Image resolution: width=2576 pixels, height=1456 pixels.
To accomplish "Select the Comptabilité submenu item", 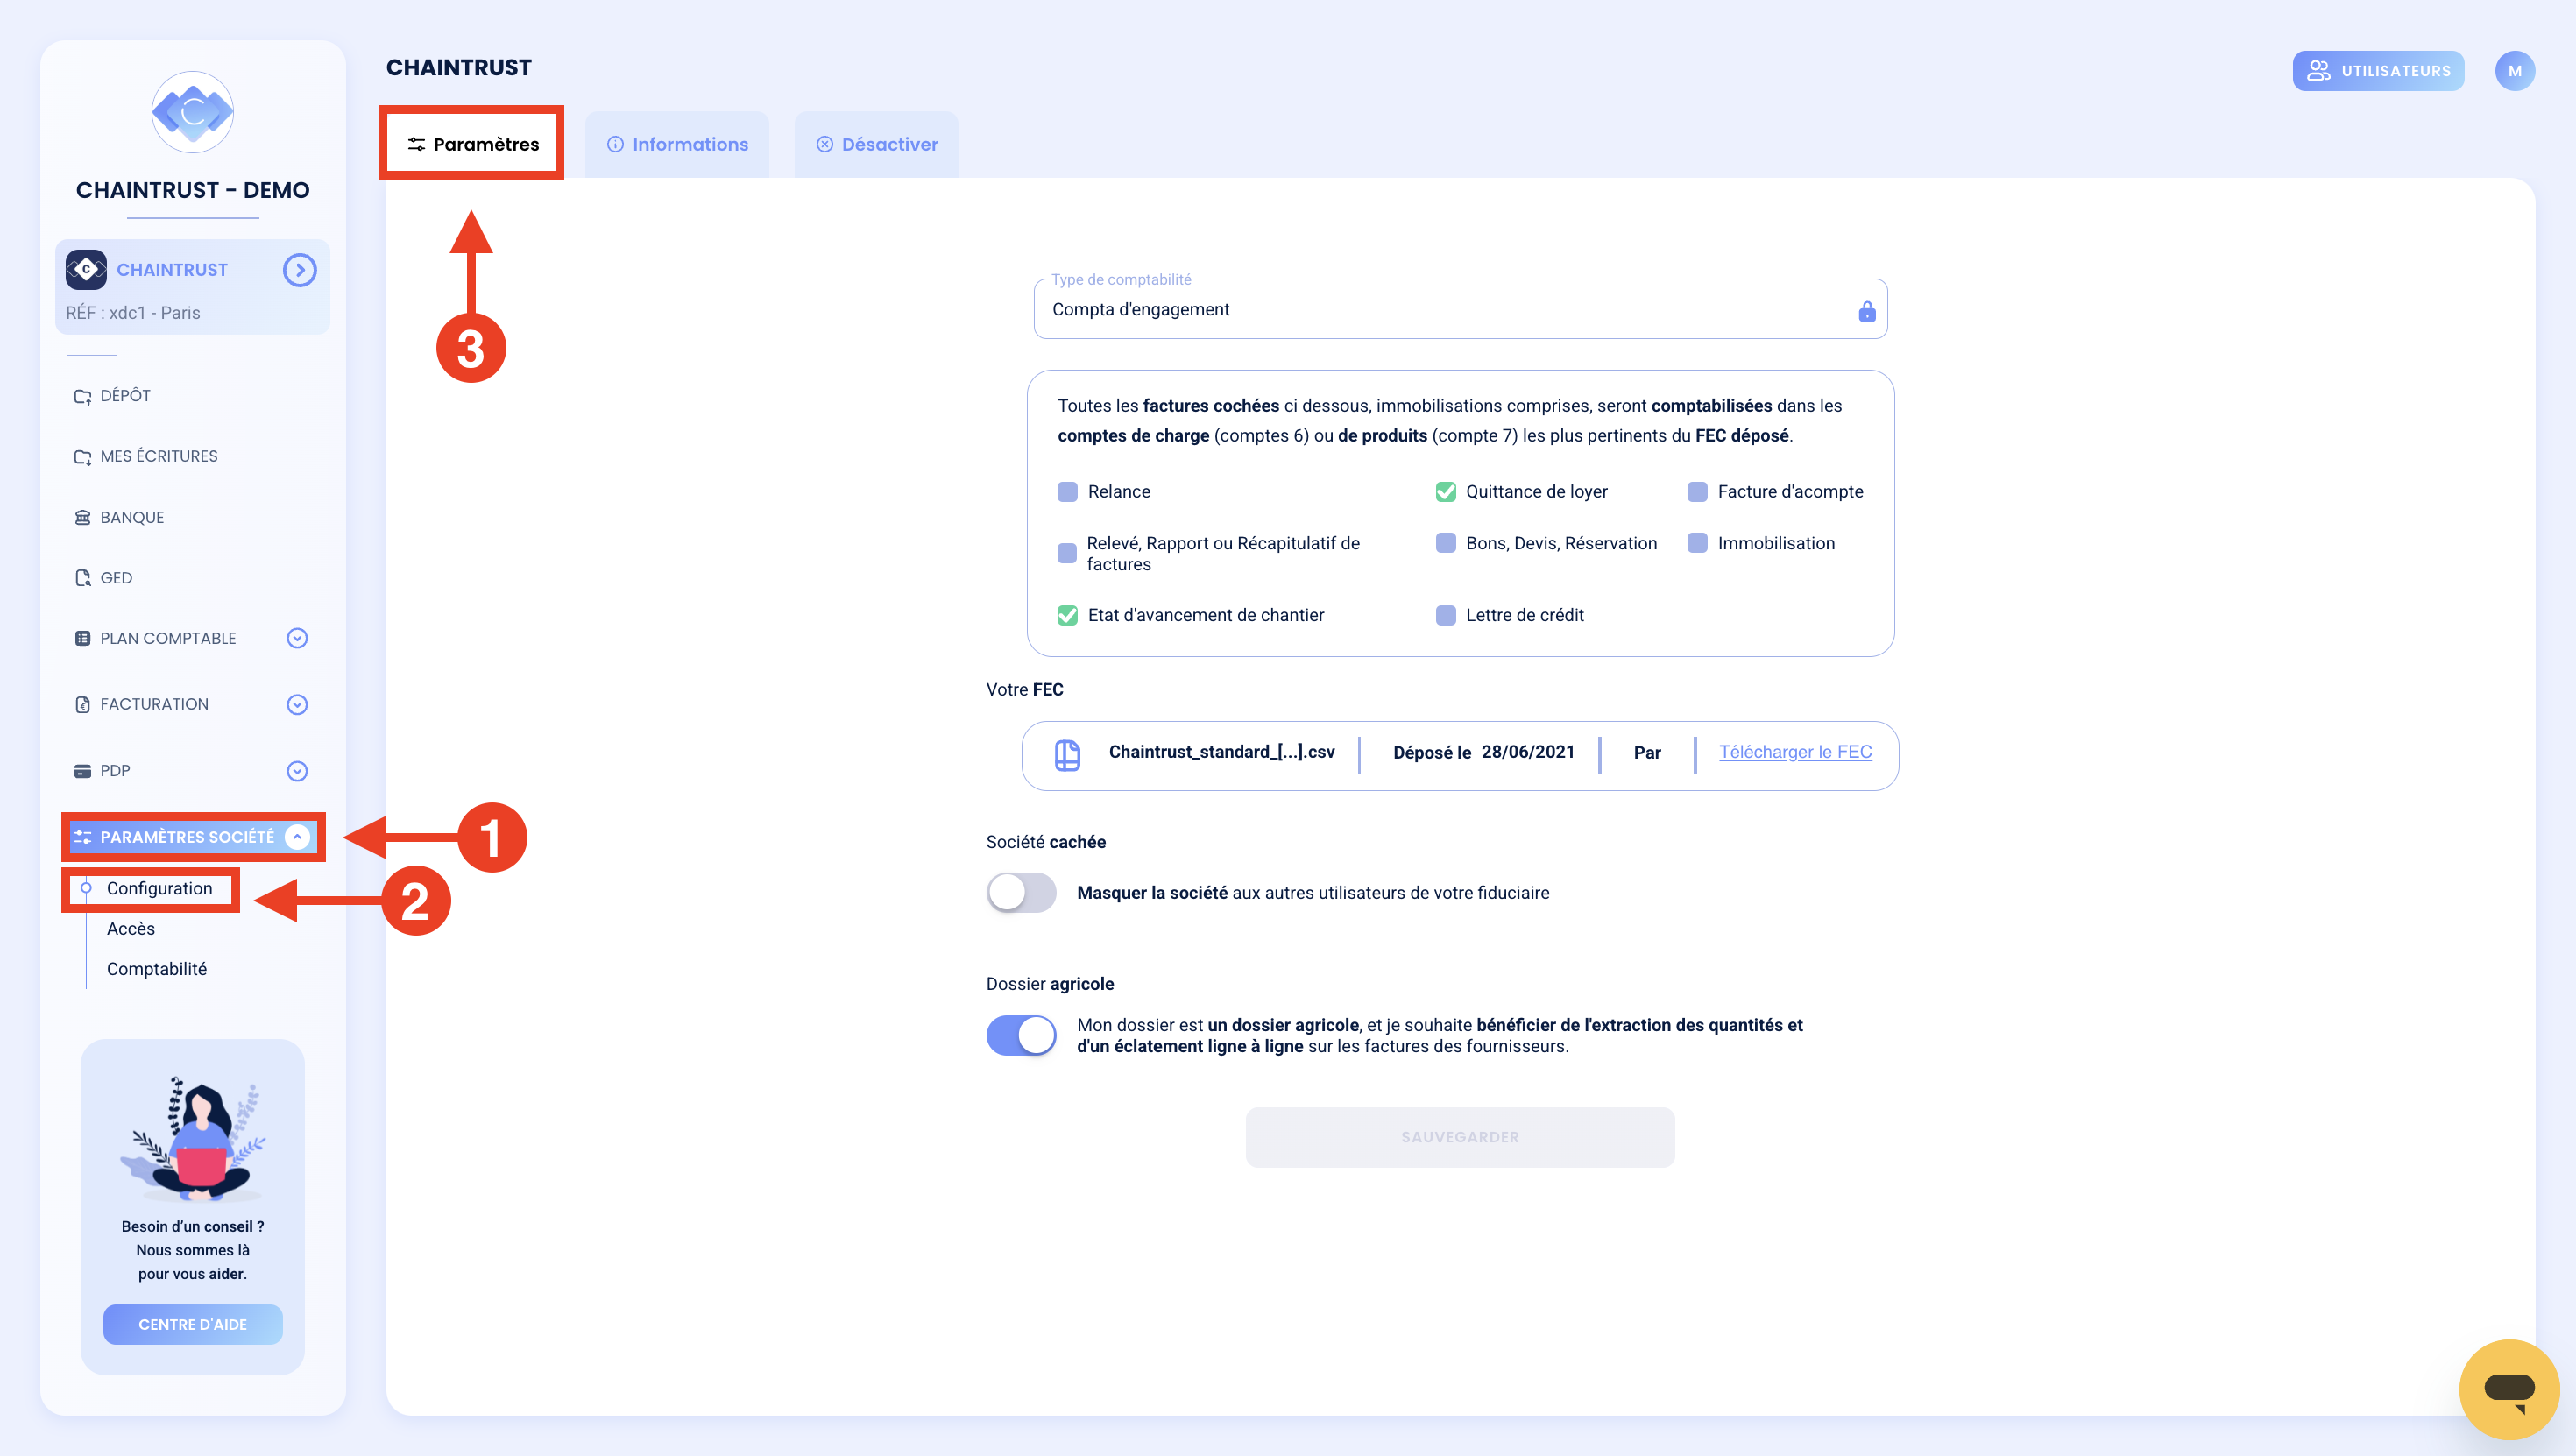I will coord(156,969).
